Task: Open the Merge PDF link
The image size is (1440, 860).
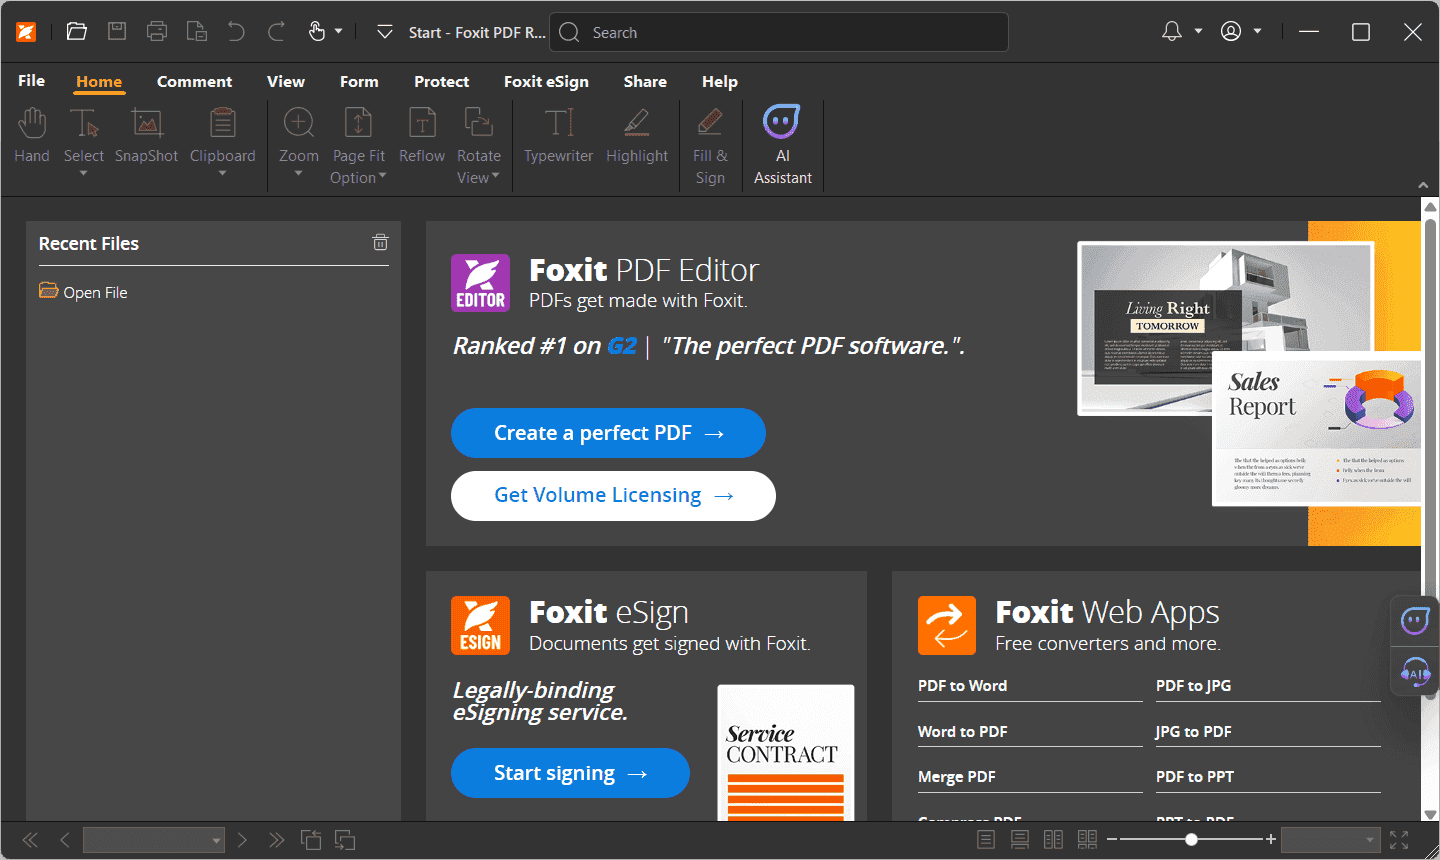Action: (x=957, y=777)
